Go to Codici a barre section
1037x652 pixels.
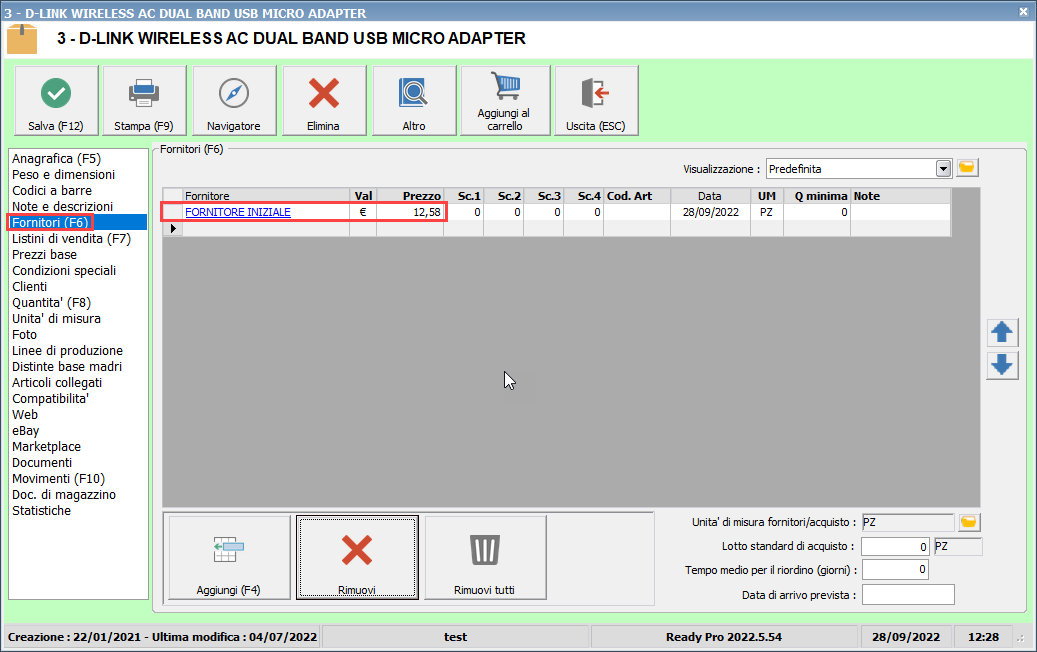coord(52,190)
